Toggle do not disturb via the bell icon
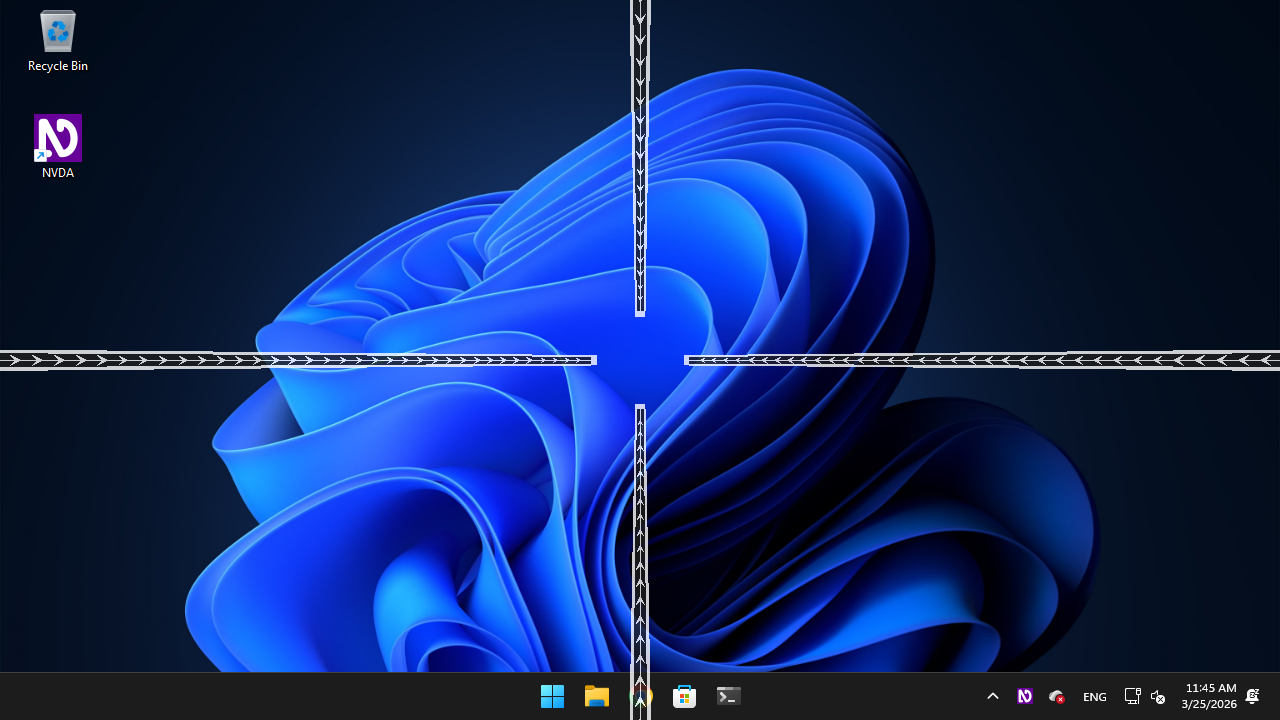This screenshot has height=720, width=1280. pyautogui.click(x=1252, y=696)
